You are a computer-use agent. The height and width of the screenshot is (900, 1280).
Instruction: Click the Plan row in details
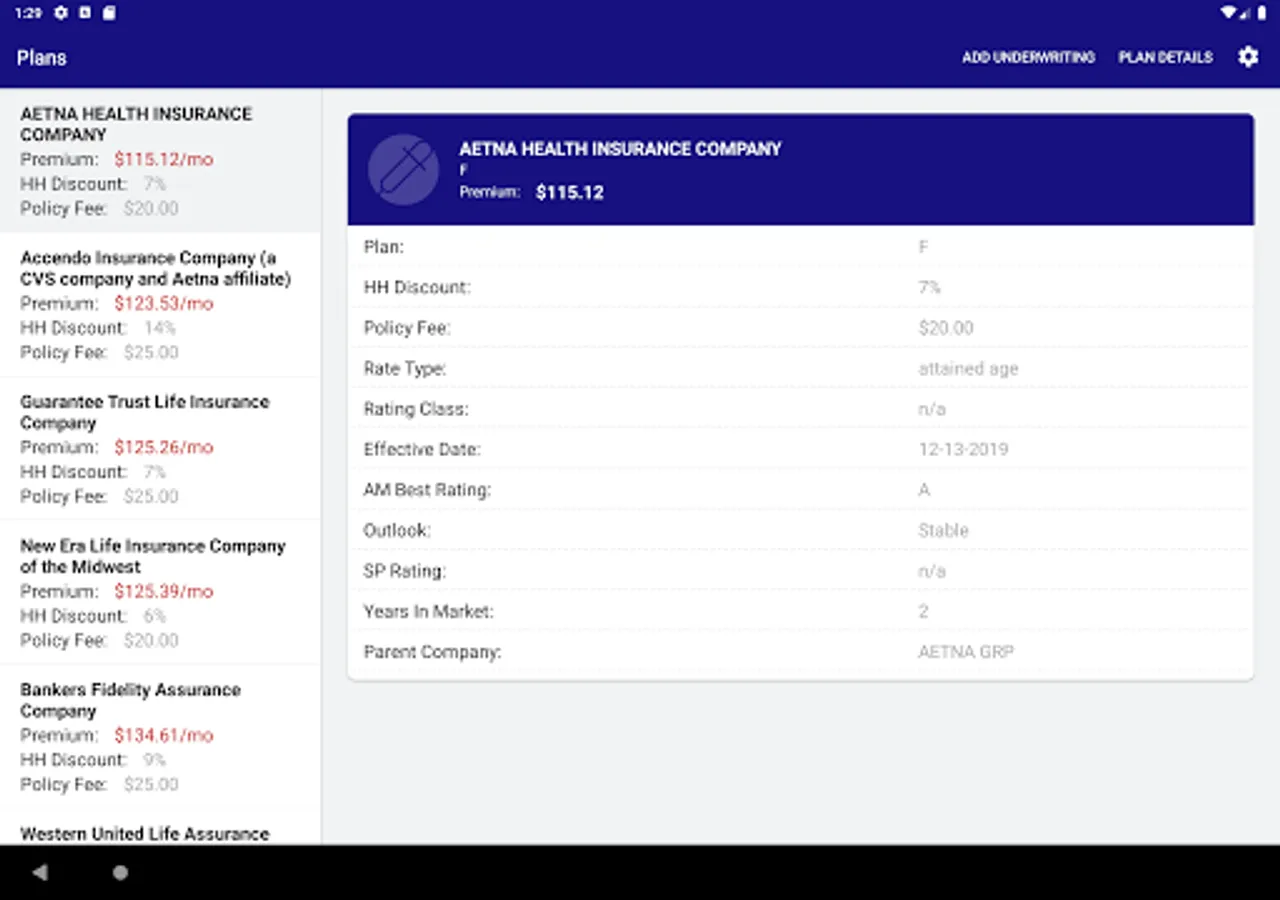coord(800,246)
